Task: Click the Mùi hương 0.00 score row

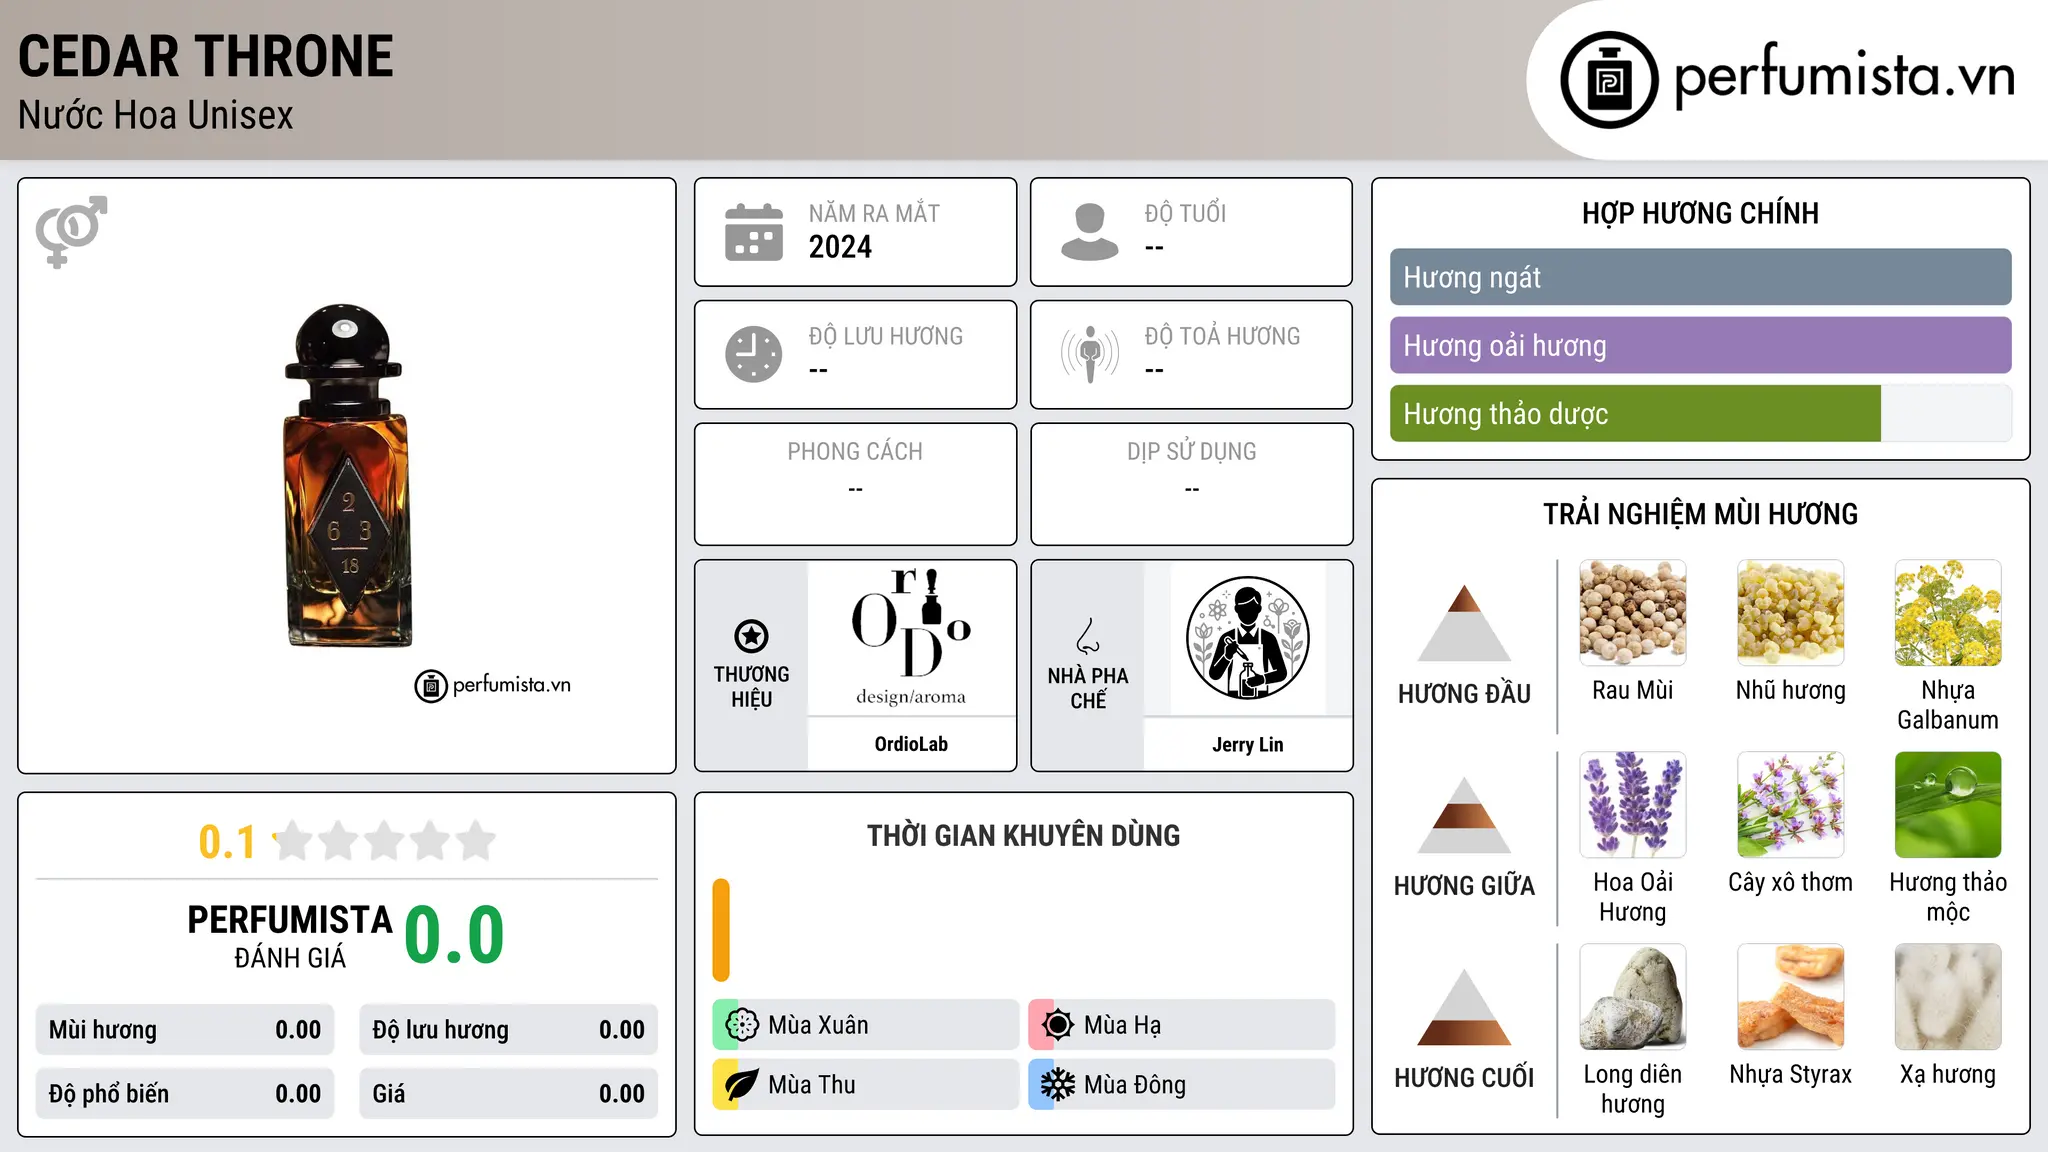Action: [185, 1030]
